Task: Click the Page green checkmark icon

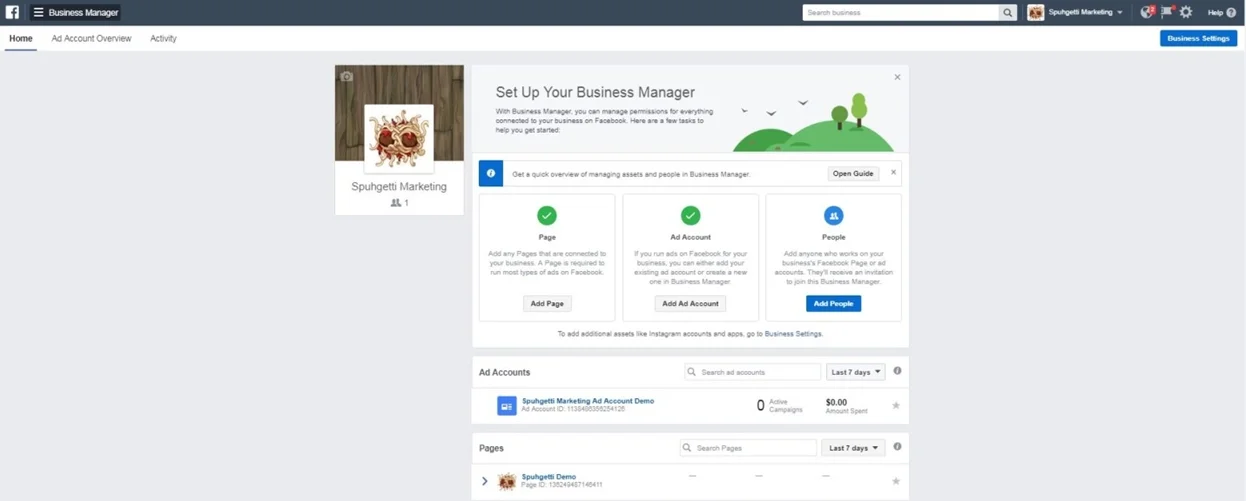Action: (547, 215)
